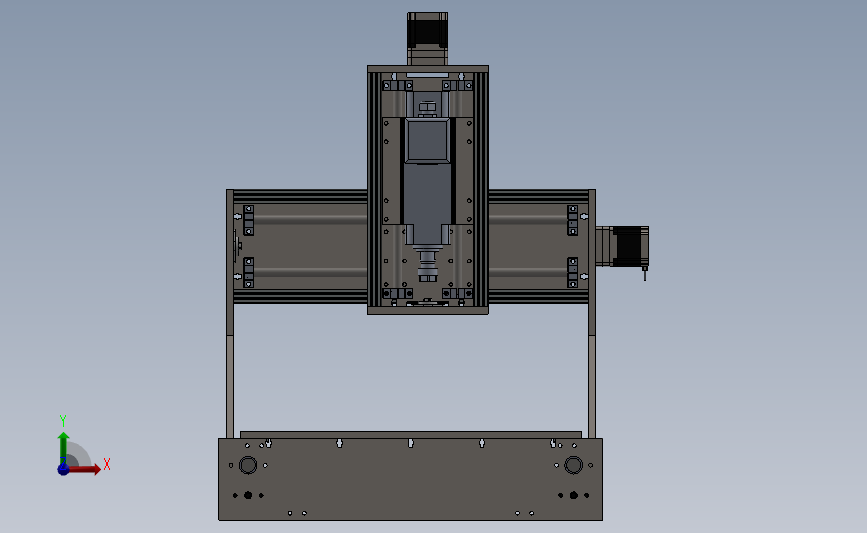
Task: Pick the right vertical gantry upright
Action: [592, 313]
